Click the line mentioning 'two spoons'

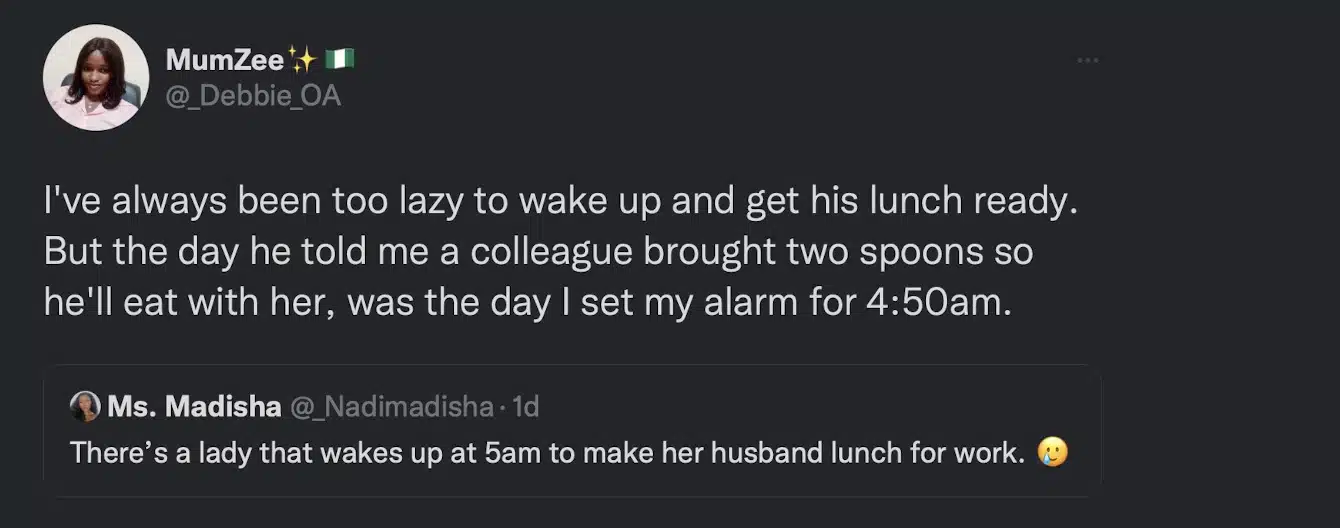coord(538,252)
